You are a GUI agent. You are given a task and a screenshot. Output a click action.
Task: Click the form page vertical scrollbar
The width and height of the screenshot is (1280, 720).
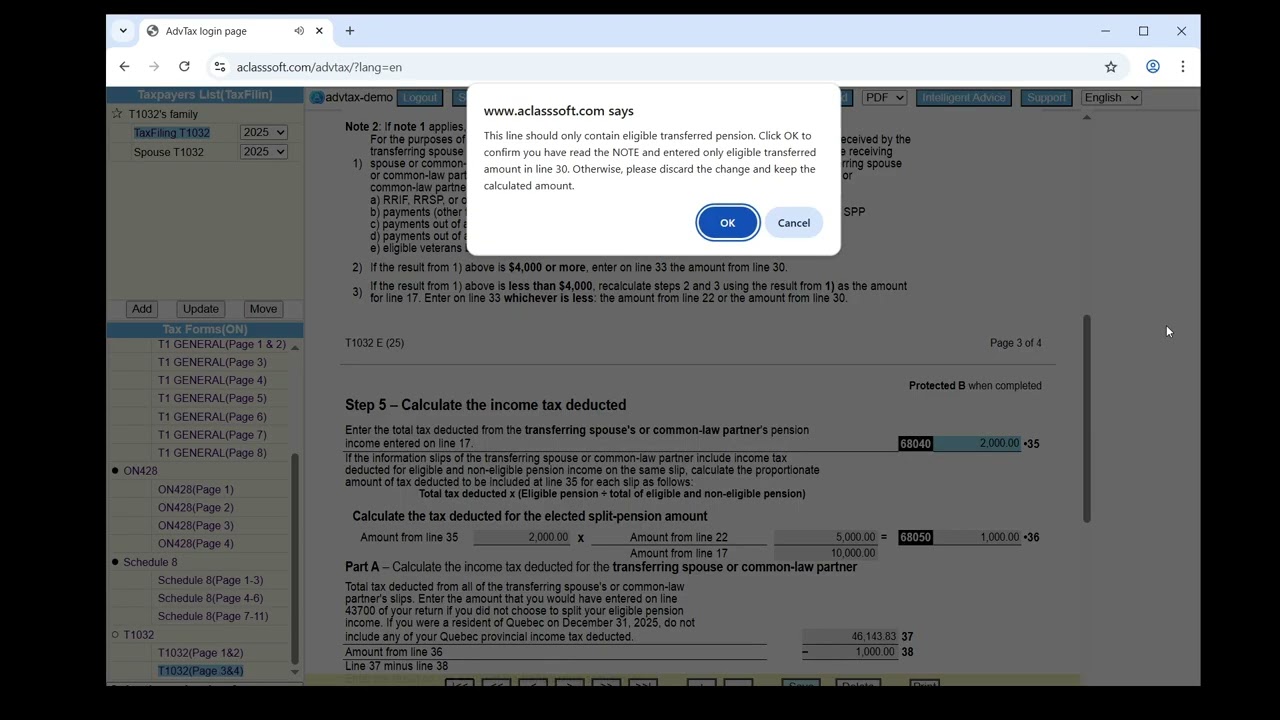coord(1086,418)
